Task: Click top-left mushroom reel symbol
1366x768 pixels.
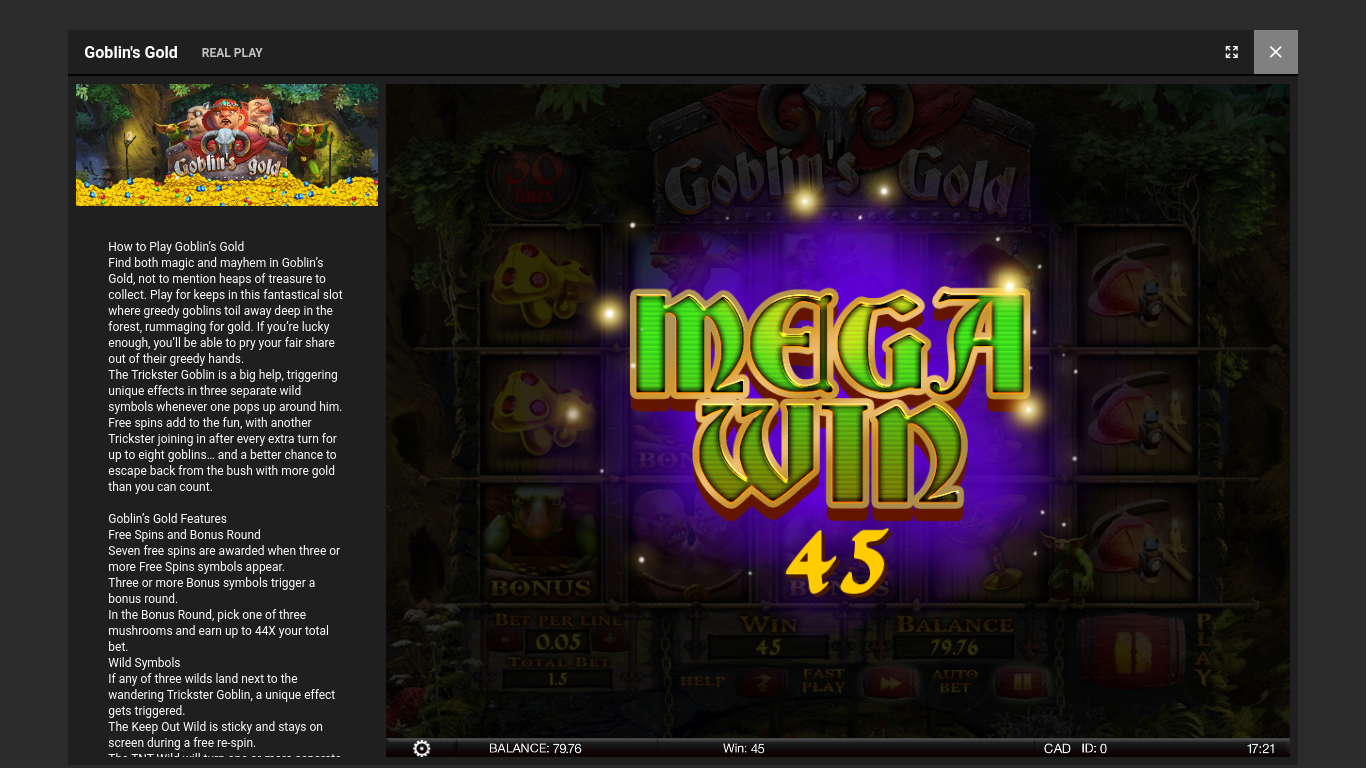Action: coord(543,285)
